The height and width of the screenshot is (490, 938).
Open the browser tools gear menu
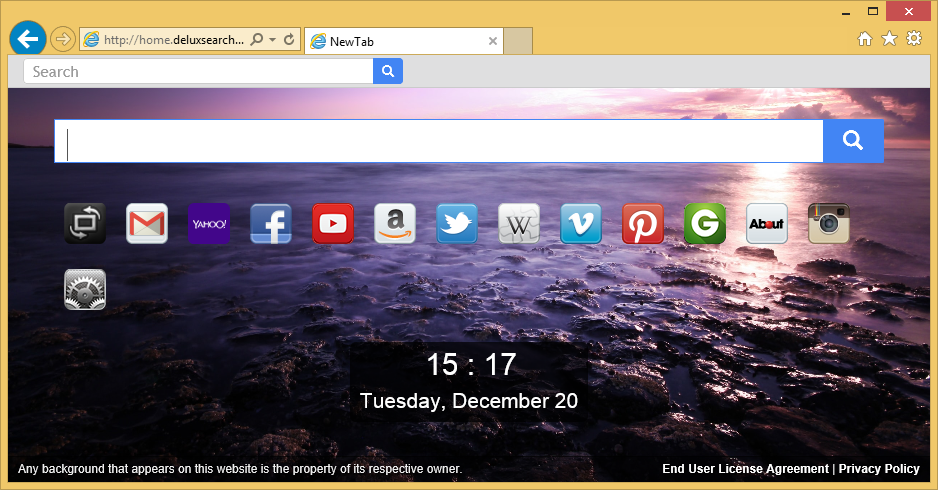pos(914,39)
